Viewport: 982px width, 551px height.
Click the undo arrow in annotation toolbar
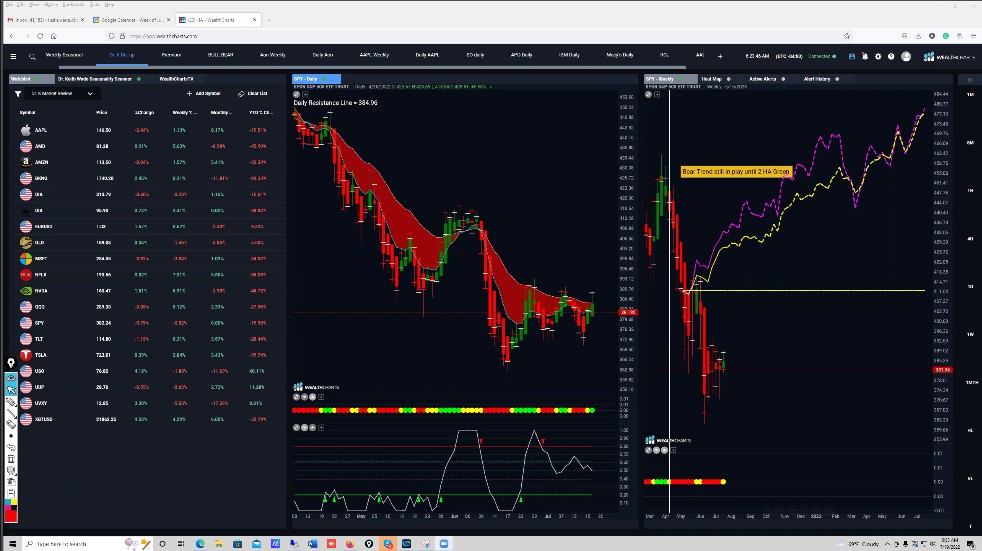click(x=11, y=448)
